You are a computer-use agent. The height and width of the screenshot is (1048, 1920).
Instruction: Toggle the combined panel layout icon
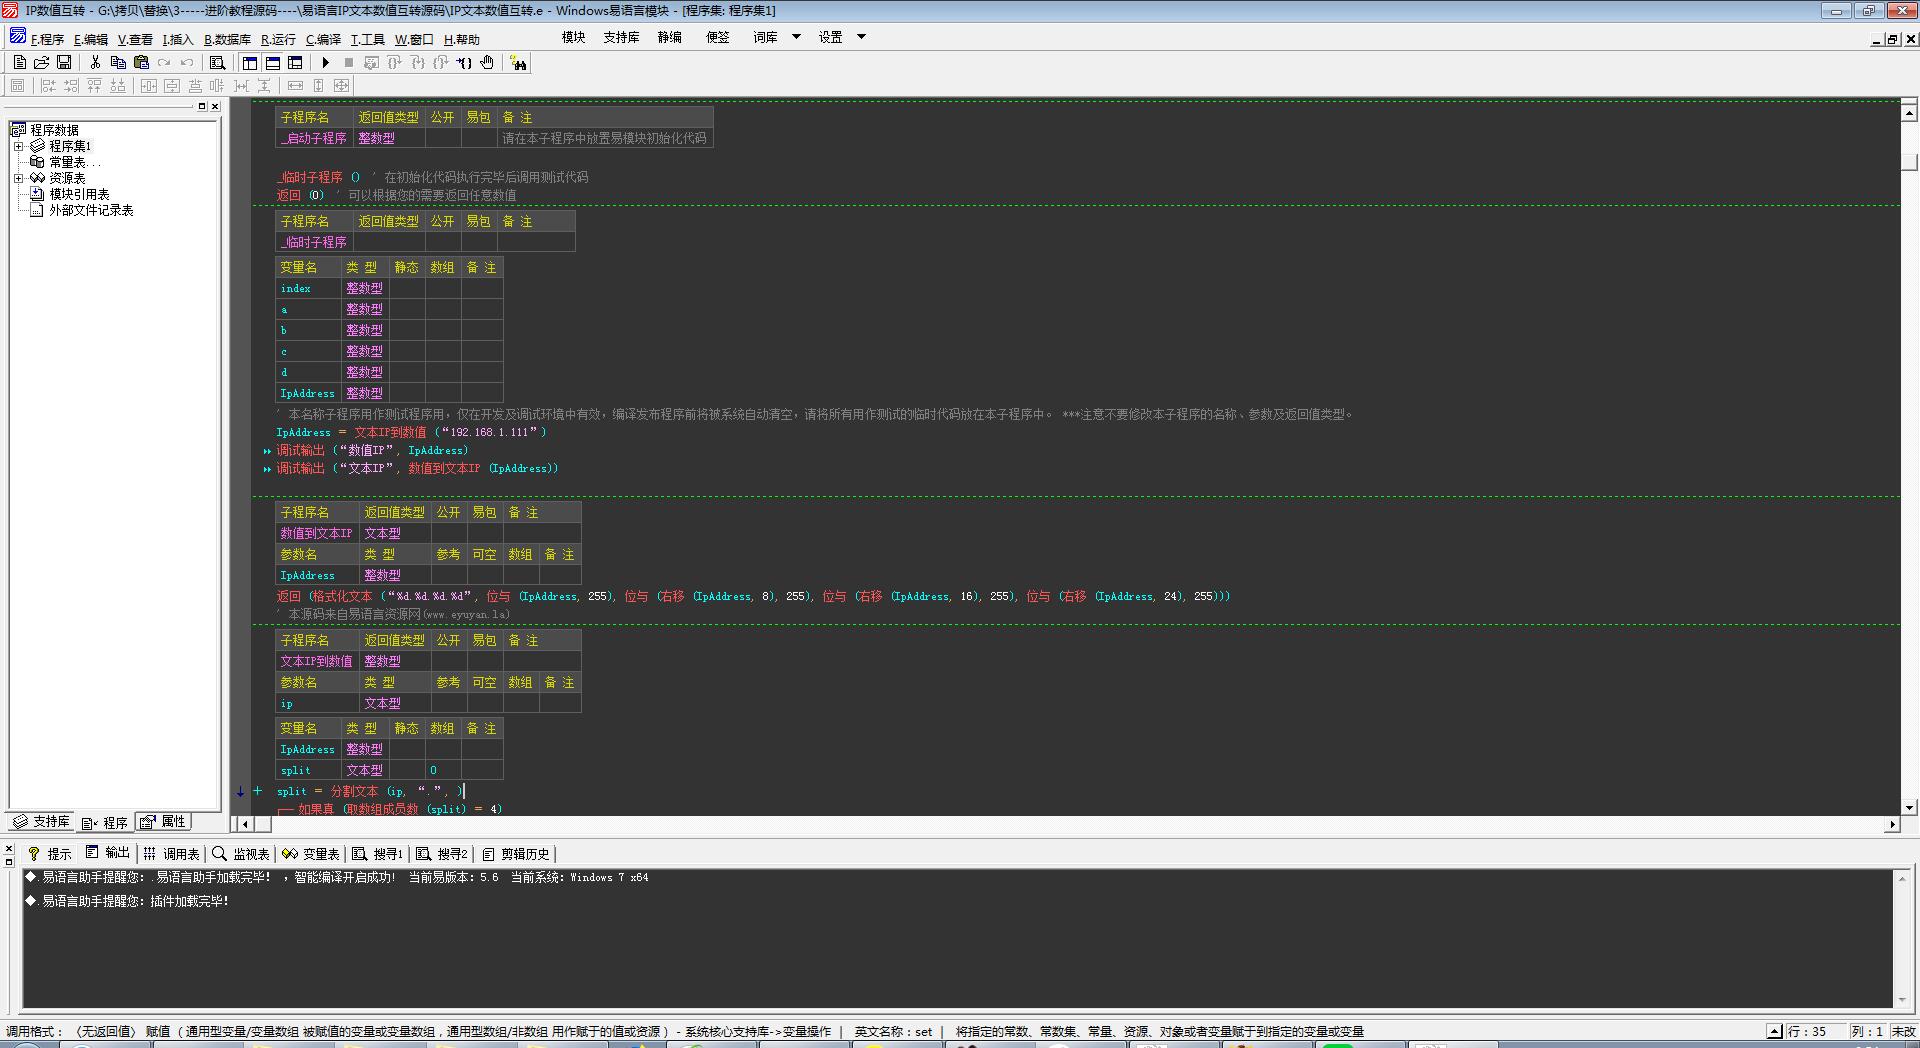point(295,62)
